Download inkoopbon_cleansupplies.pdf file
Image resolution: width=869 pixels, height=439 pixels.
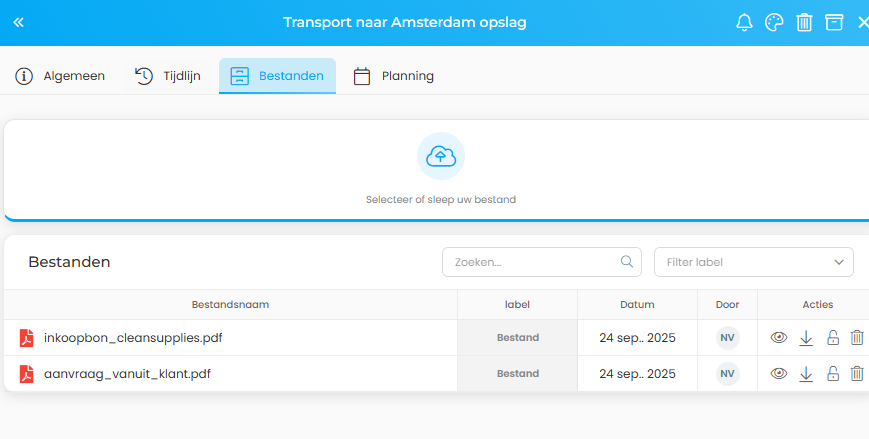(x=806, y=338)
